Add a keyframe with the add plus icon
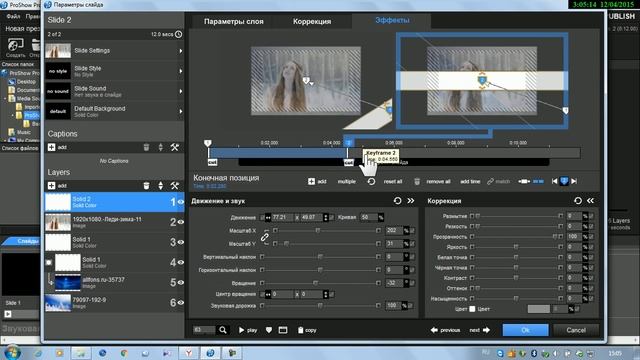Screen dimensions: 640x360 [311, 181]
